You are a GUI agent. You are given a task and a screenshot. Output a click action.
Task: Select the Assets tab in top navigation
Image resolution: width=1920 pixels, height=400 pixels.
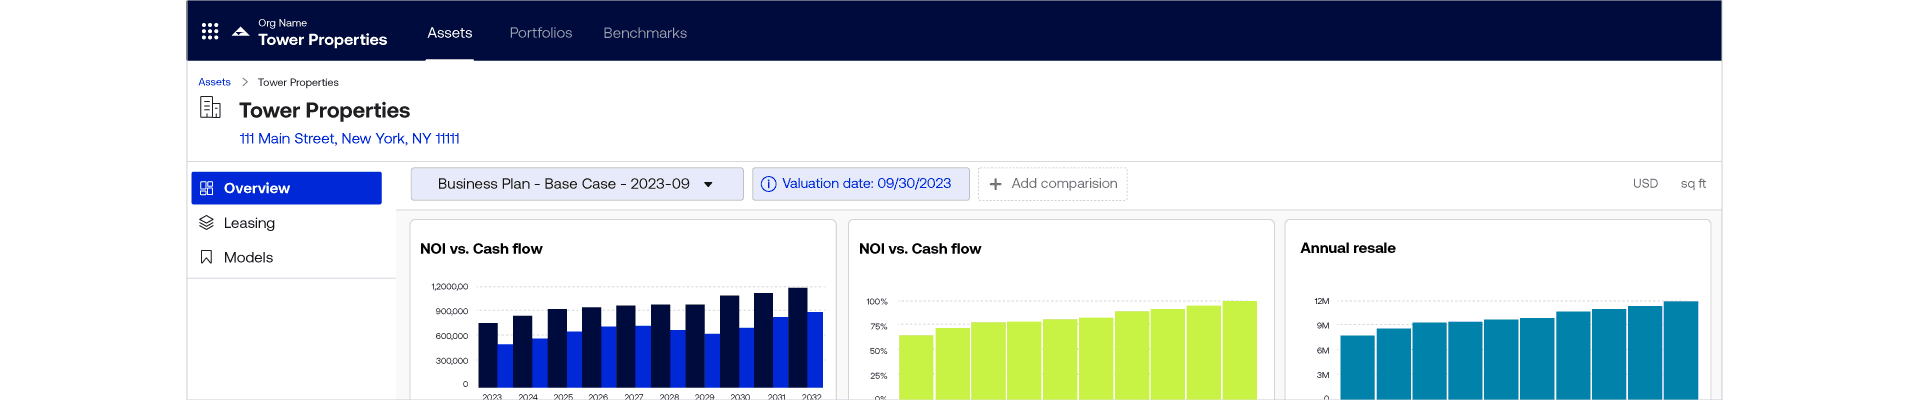(x=449, y=33)
